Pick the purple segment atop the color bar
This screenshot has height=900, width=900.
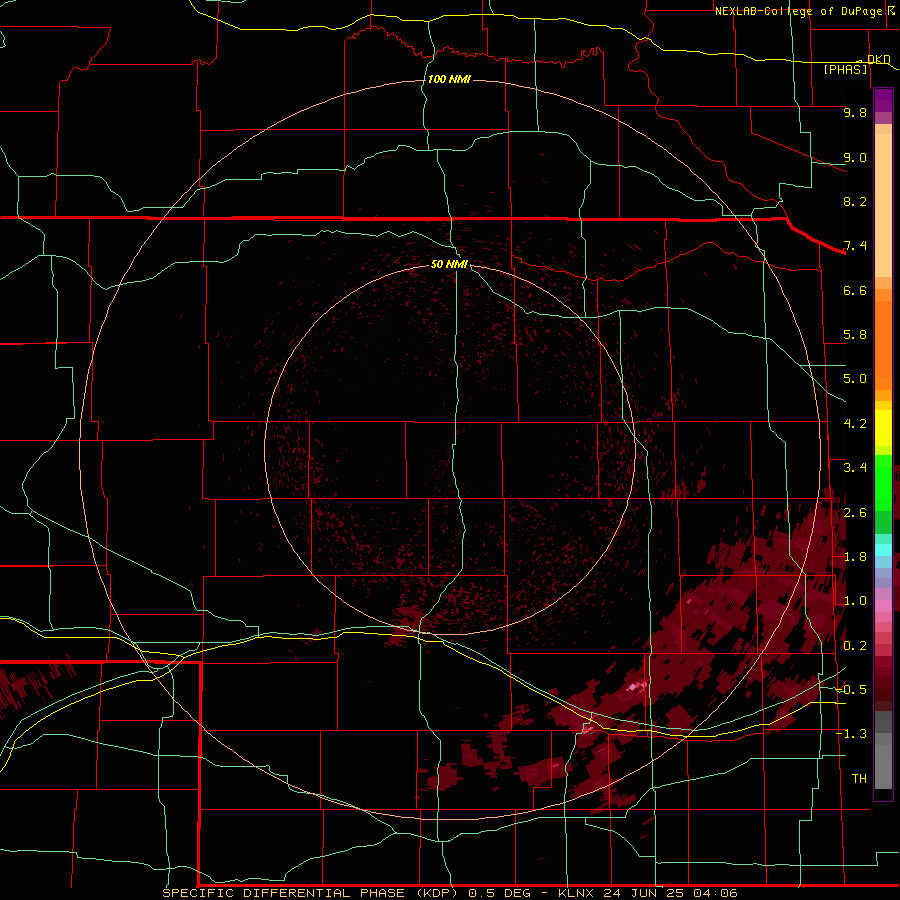click(x=883, y=101)
